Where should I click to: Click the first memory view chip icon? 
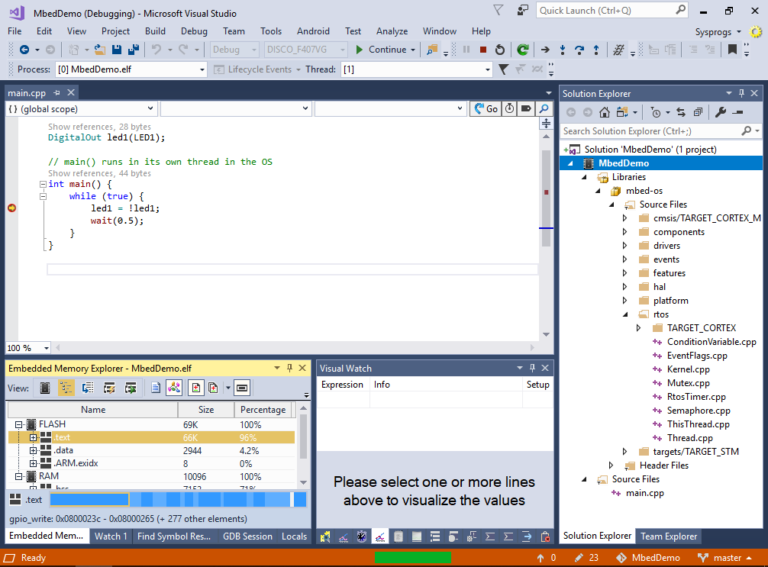[45, 388]
